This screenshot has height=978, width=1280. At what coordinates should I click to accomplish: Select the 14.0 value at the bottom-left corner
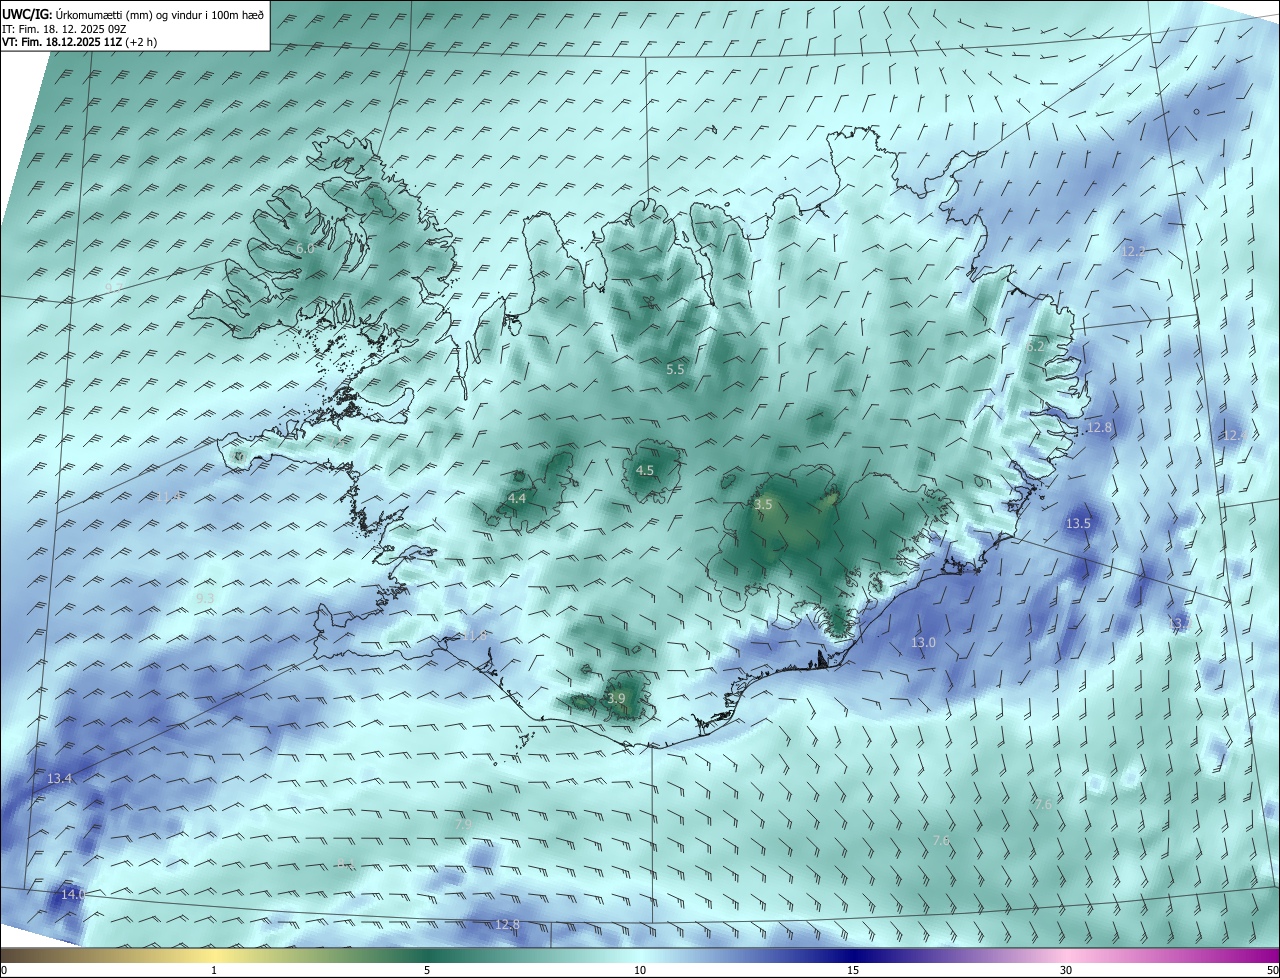73,894
